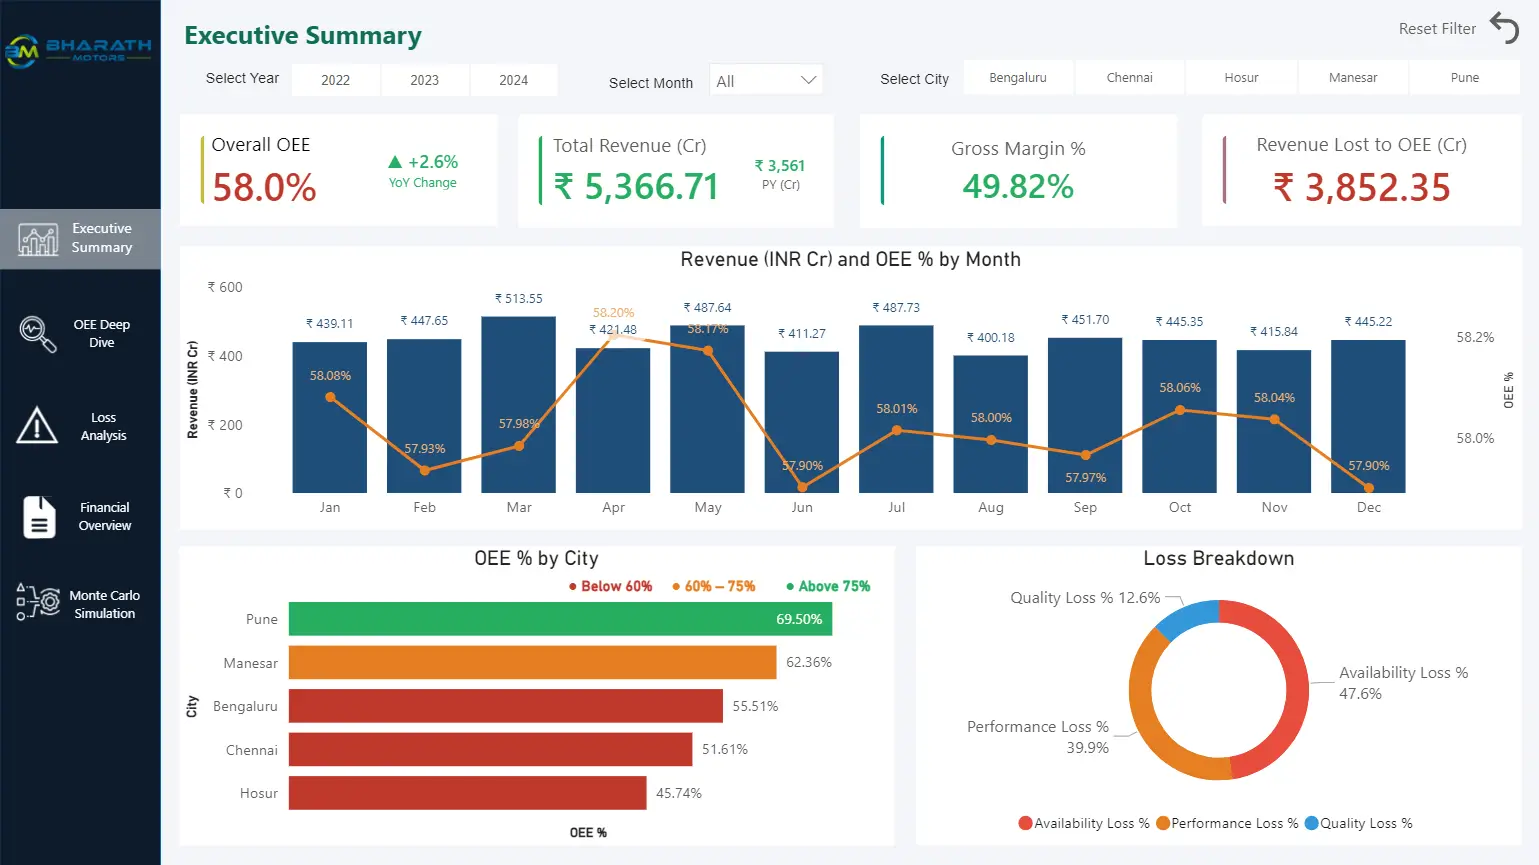Screen dimensions: 1539x865
Task: Select the 2024 year filter
Action: click(x=513, y=80)
